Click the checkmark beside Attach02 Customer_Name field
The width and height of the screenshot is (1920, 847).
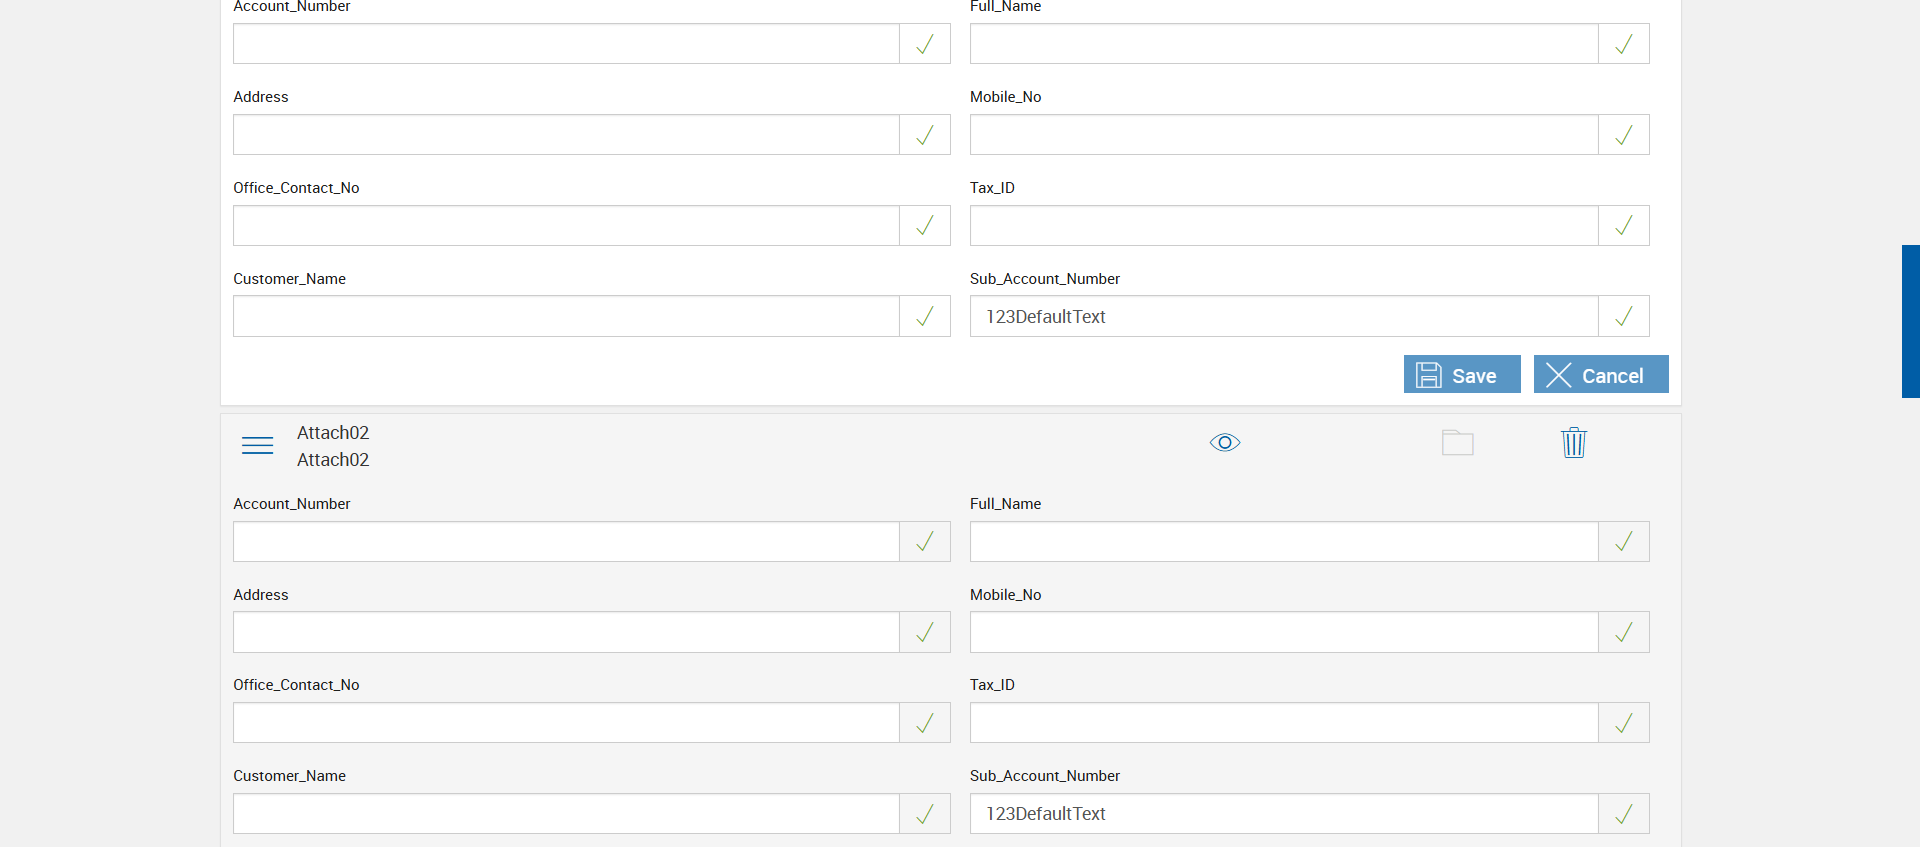coord(924,814)
